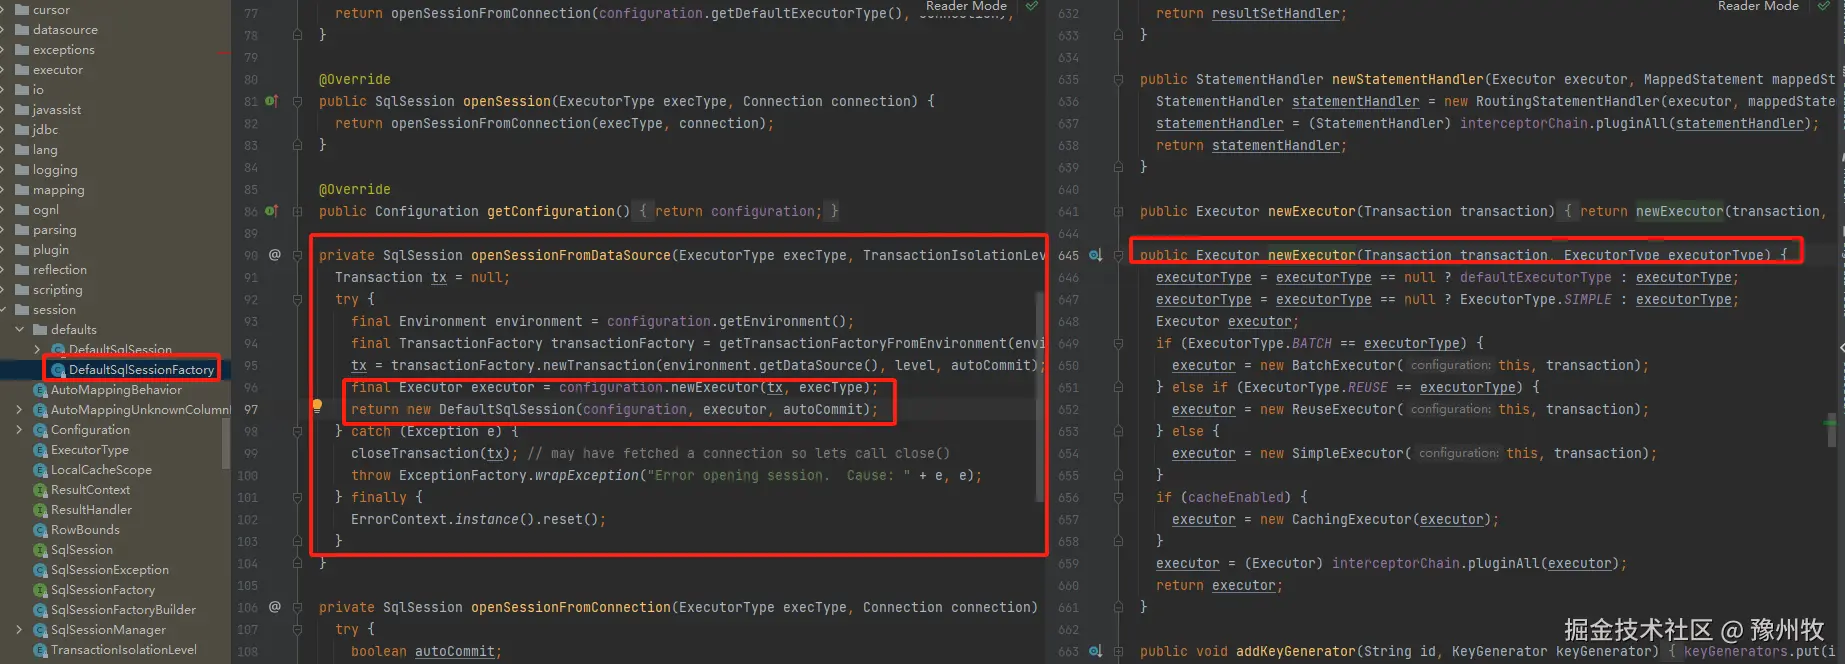Image resolution: width=1845 pixels, height=664 pixels.
Task: Click the datasource folder icon
Action: (22, 30)
